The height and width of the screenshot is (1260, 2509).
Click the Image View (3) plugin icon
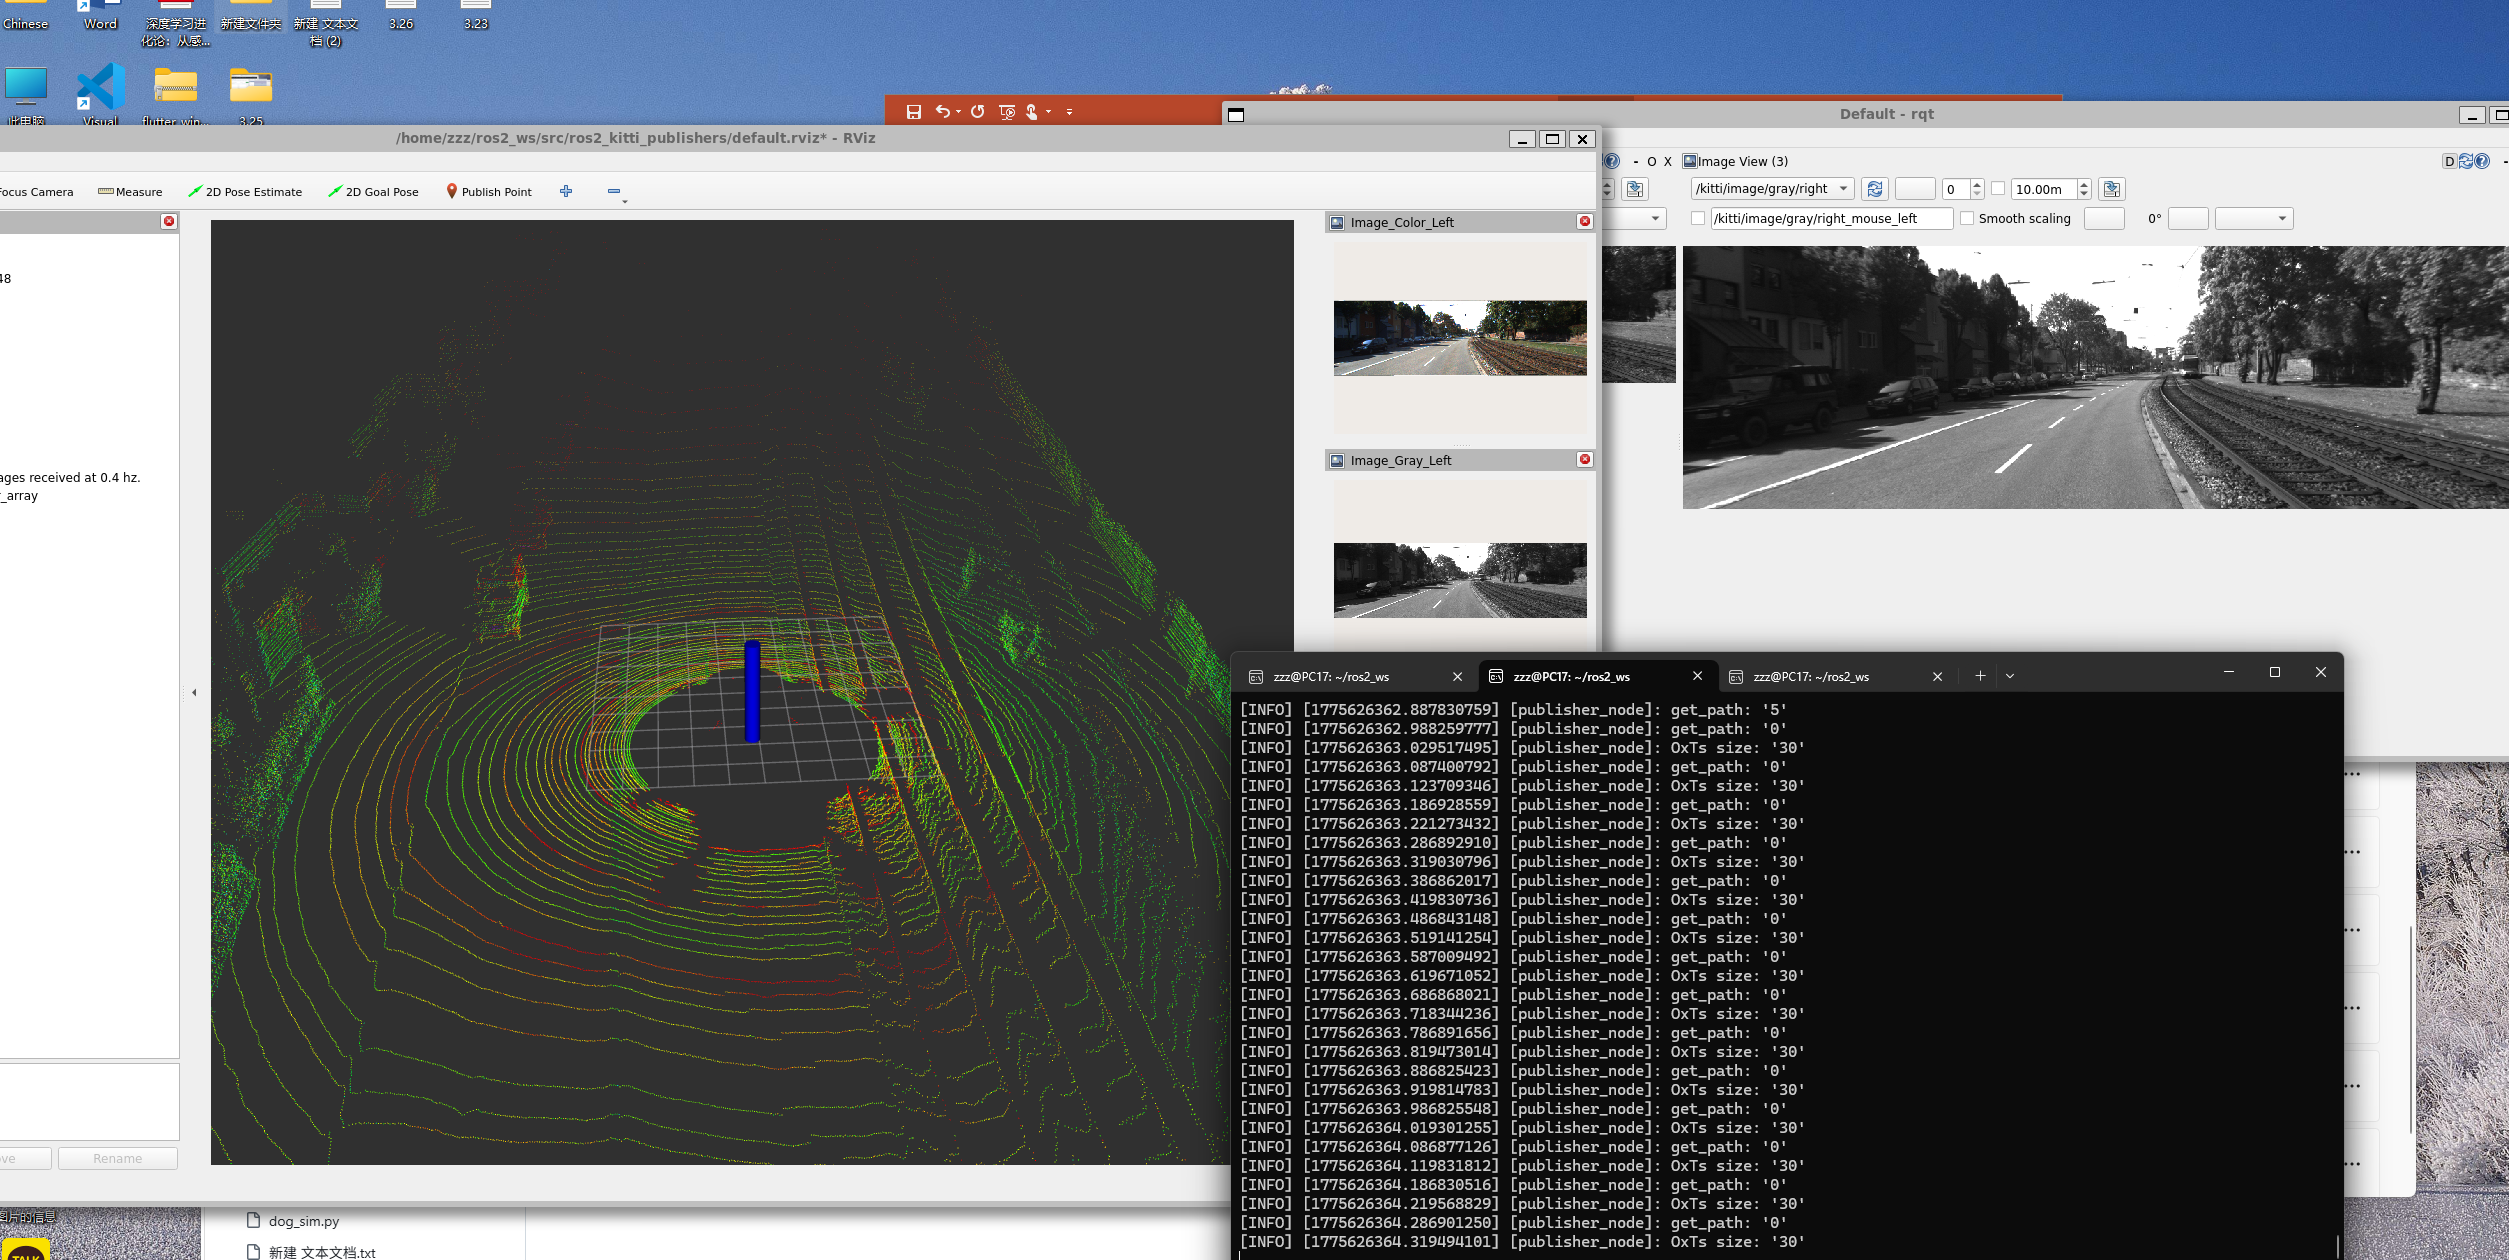(x=1690, y=161)
